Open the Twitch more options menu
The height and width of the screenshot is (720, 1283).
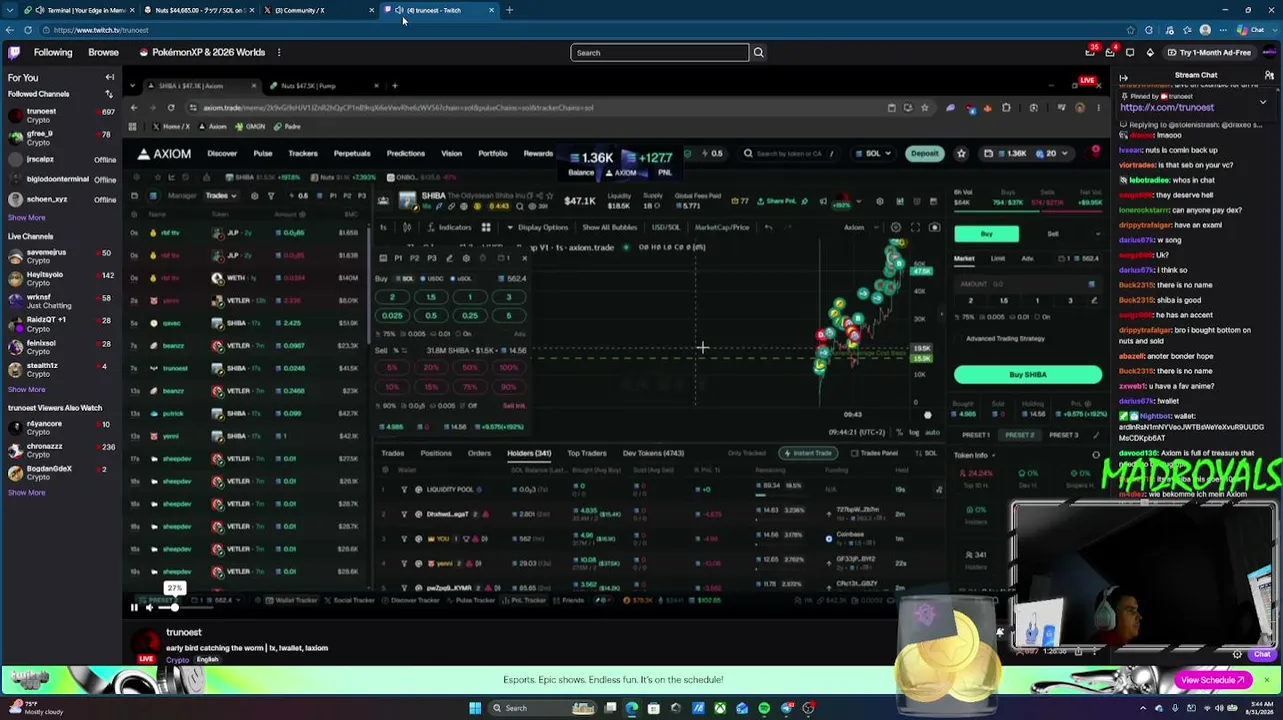tap(279, 52)
